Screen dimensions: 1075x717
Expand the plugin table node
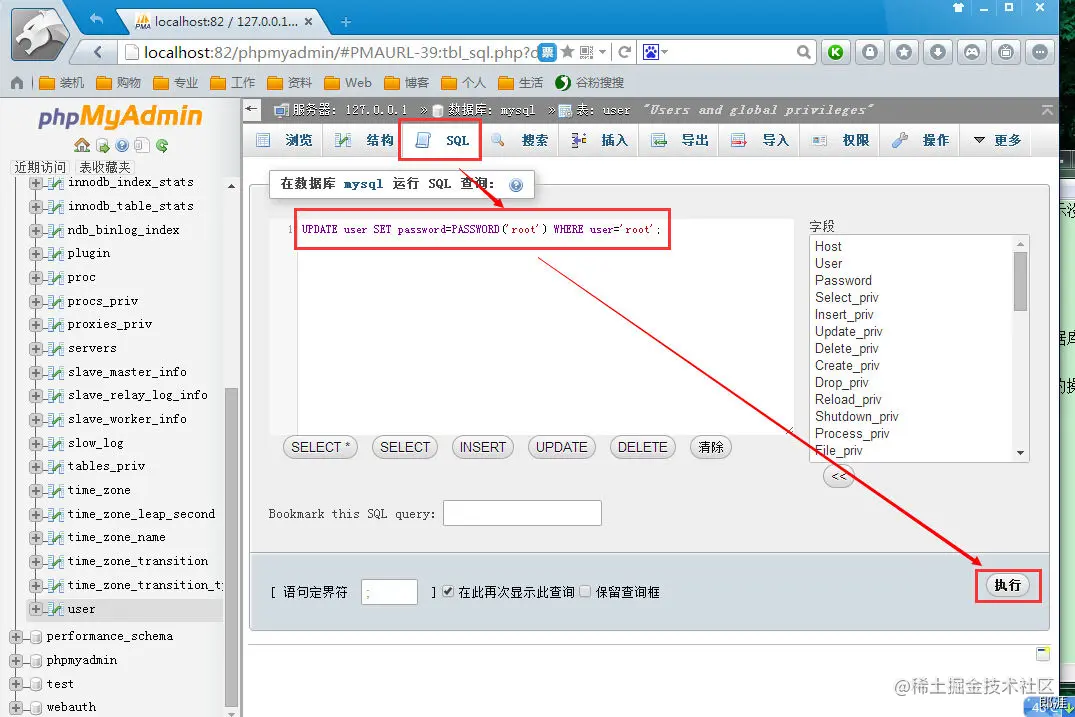pos(36,254)
